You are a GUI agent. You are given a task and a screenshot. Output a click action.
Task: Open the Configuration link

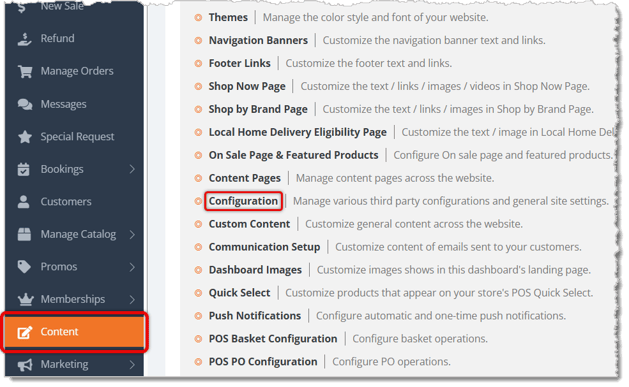[x=243, y=201]
